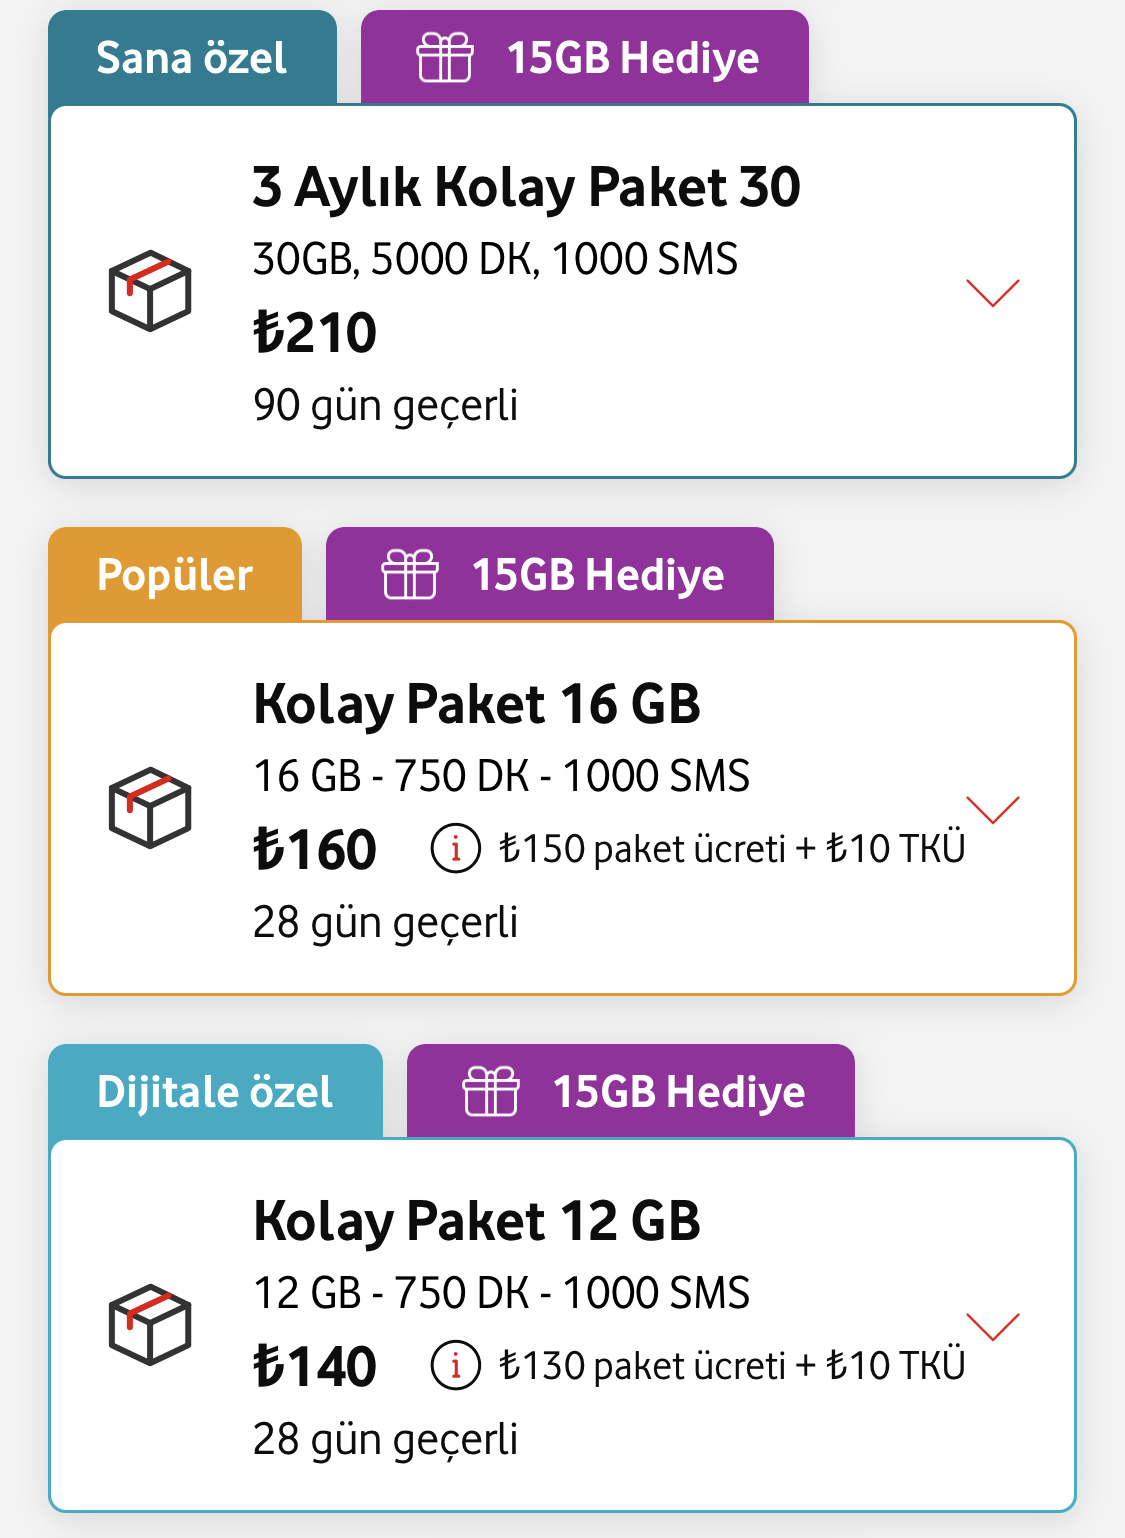Tap the info icon next to ₺130 paket ücreti
This screenshot has height=1538, width=1125.
coord(456,1366)
